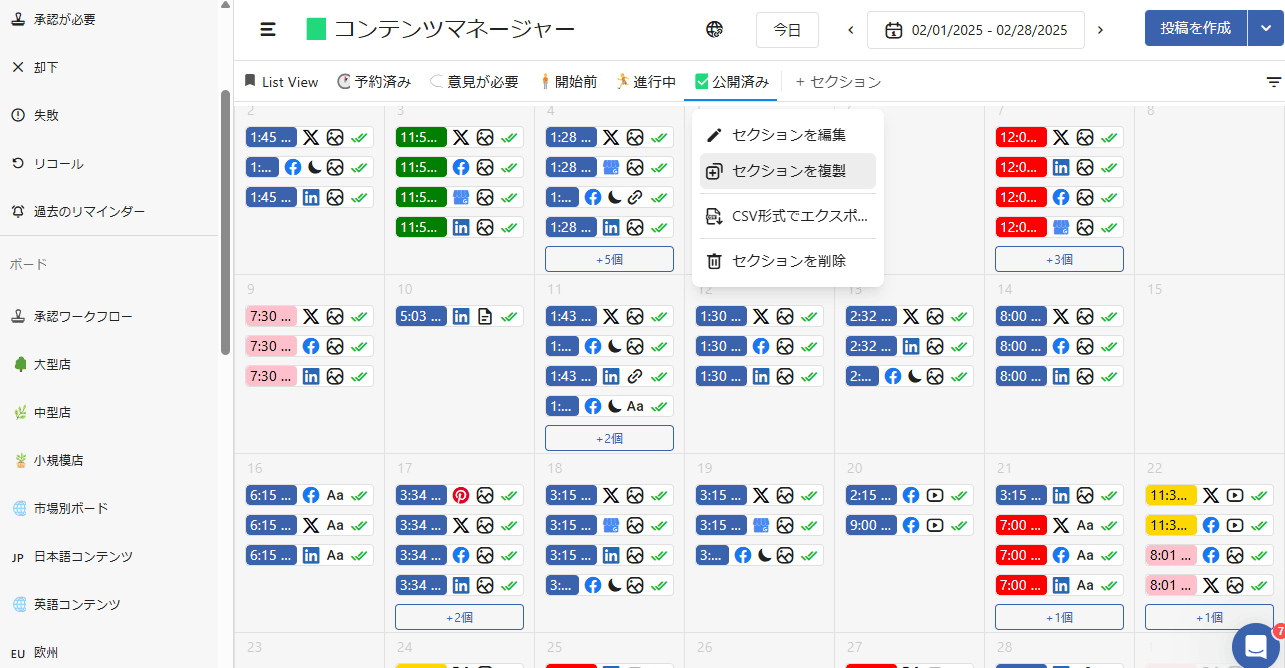Viewport: 1285px width, 668px height.
Task: Switch to the List View tab
Action: [x=281, y=82]
